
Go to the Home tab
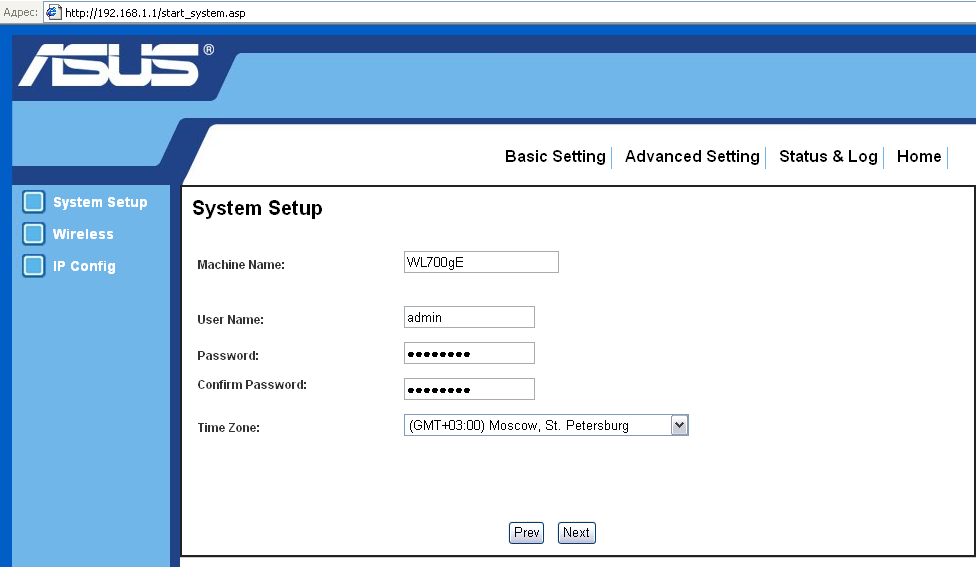click(x=919, y=156)
